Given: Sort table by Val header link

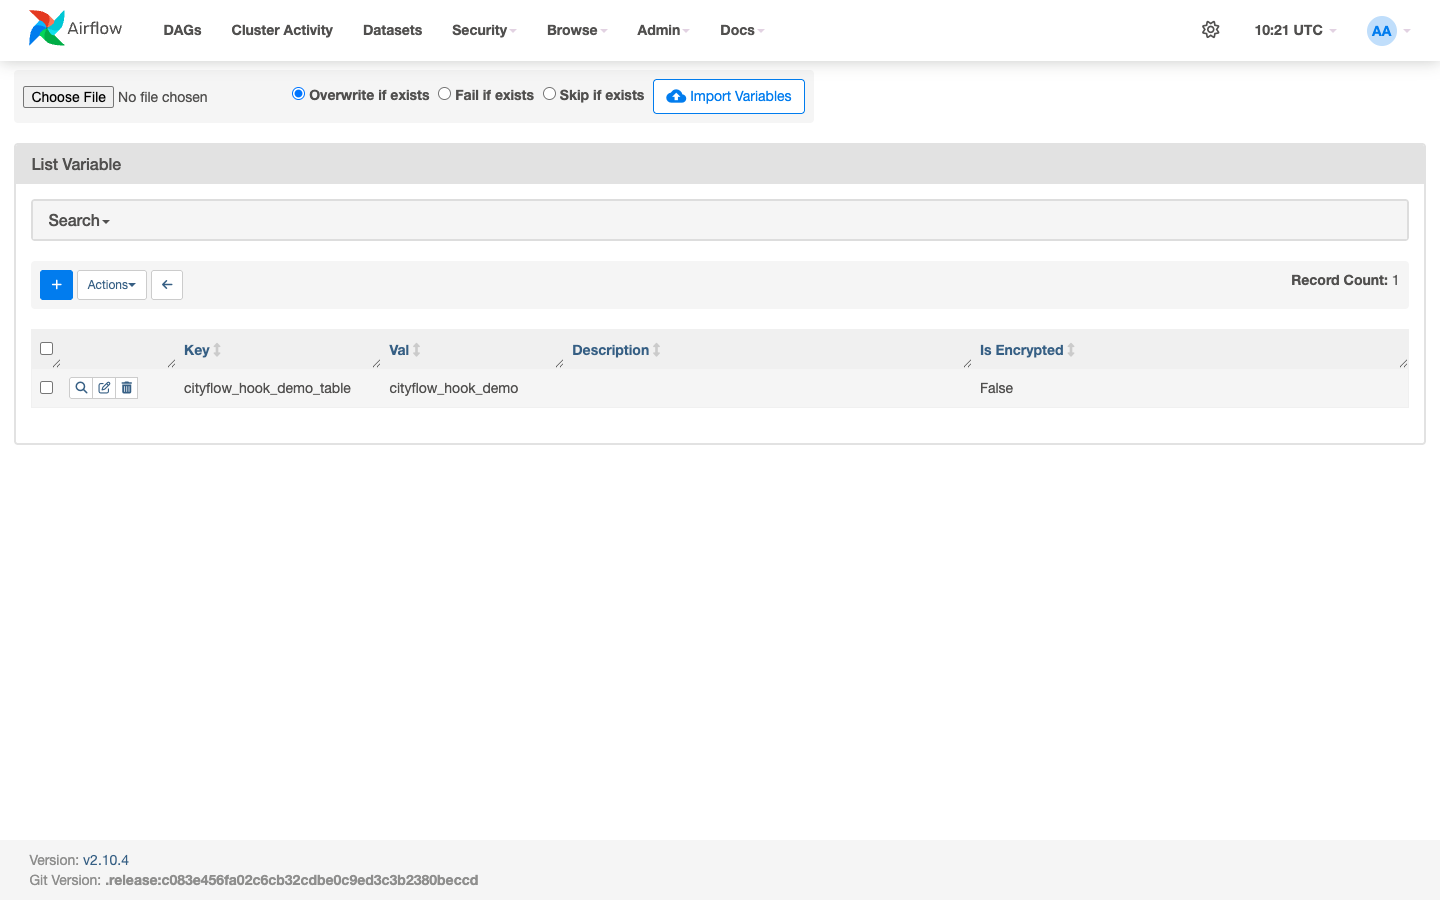Looking at the screenshot, I should tap(399, 350).
